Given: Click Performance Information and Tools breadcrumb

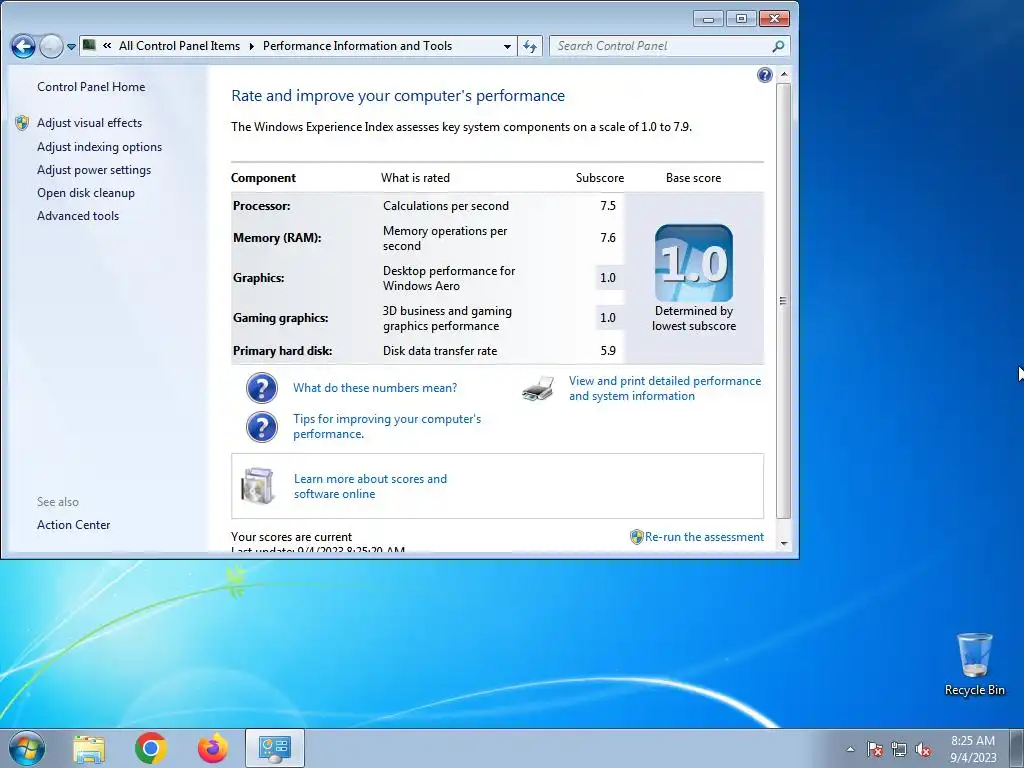Looking at the screenshot, I should (x=357, y=46).
